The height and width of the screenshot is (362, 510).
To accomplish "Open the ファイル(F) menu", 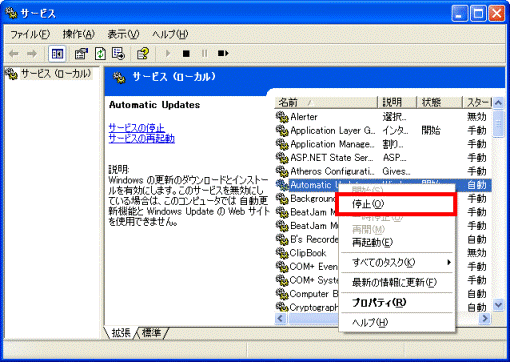I will pyautogui.click(x=30, y=34).
